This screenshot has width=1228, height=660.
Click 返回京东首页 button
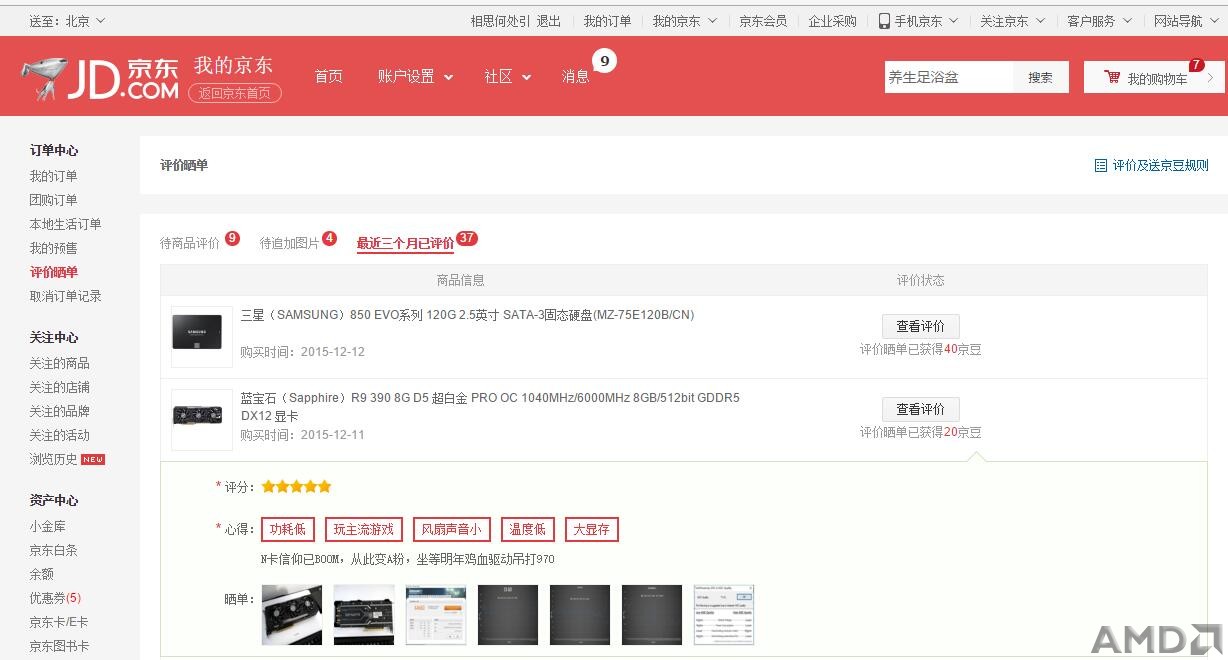(234, 93)
